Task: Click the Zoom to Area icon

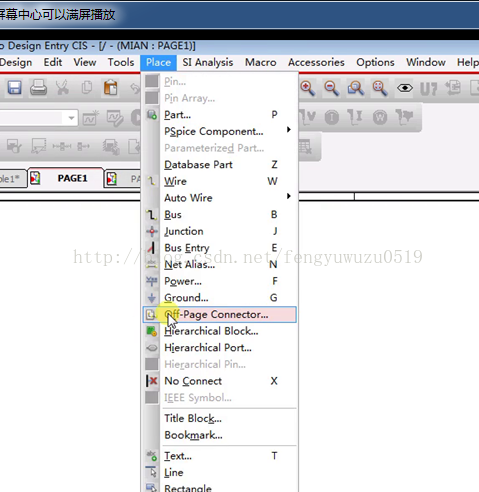Action: pyautogui.click(x=356, y=88)
